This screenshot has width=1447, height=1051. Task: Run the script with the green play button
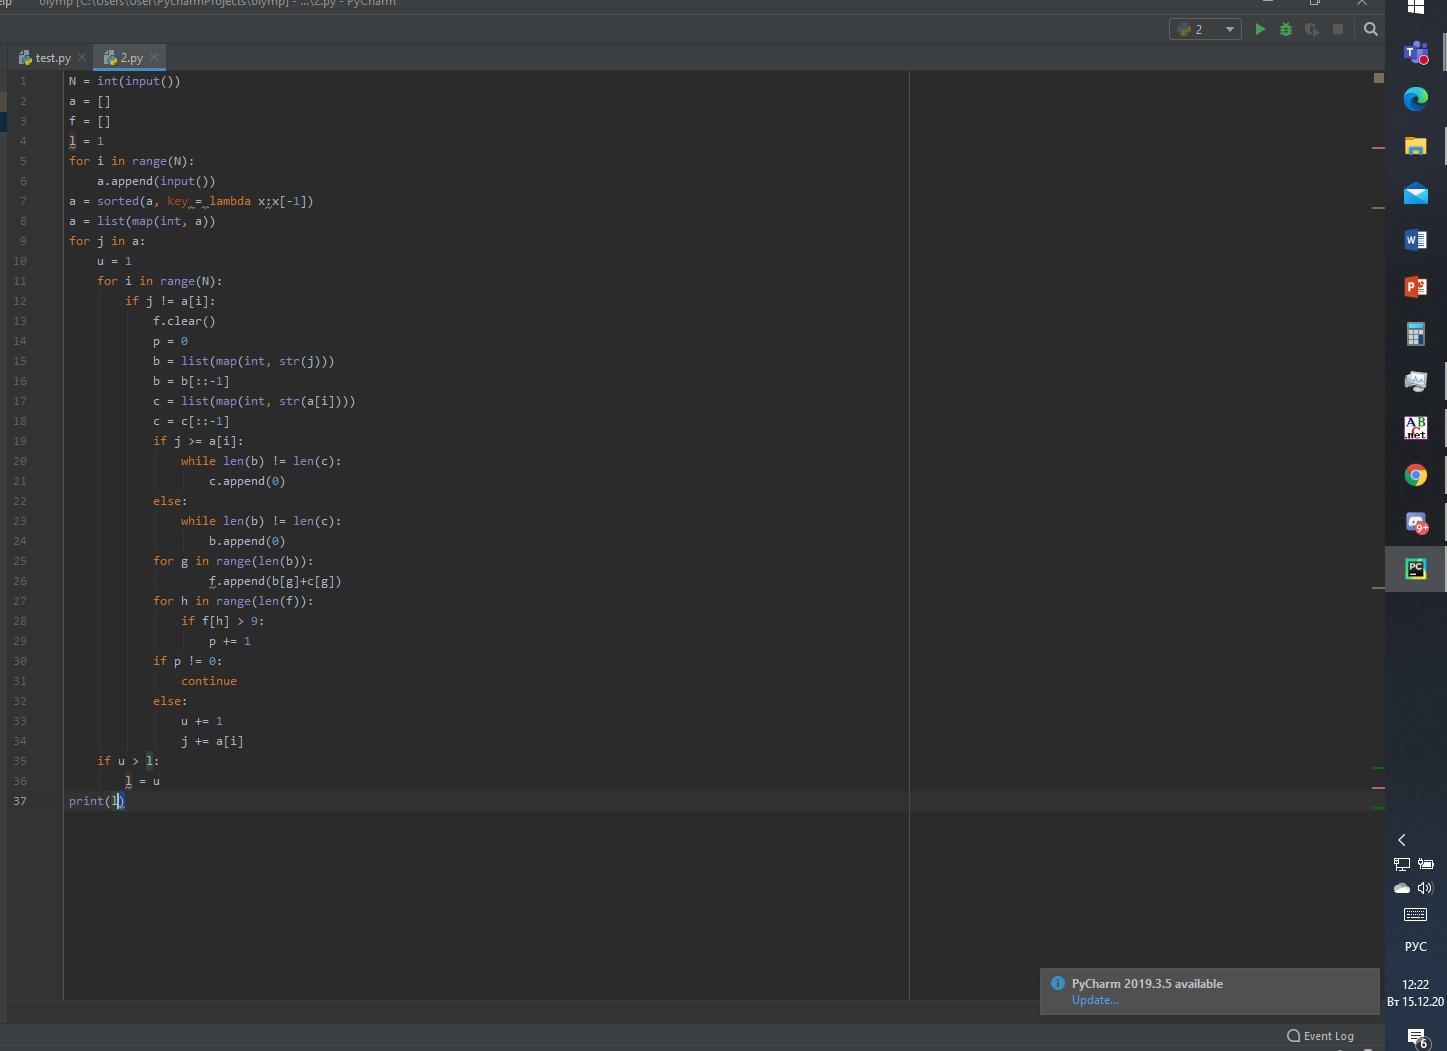[1260, 30]
